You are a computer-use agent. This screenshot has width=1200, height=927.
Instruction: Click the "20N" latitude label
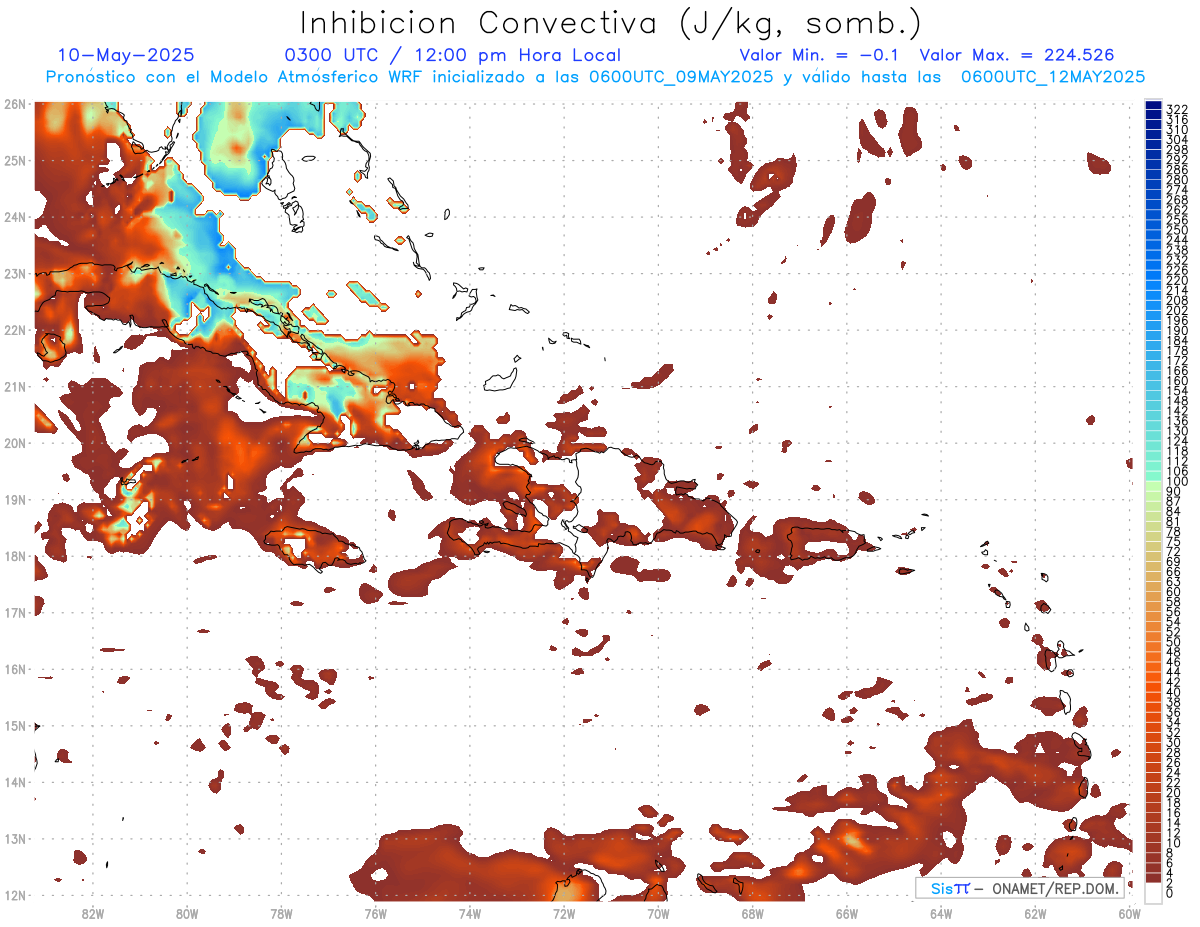pos(14,443)
